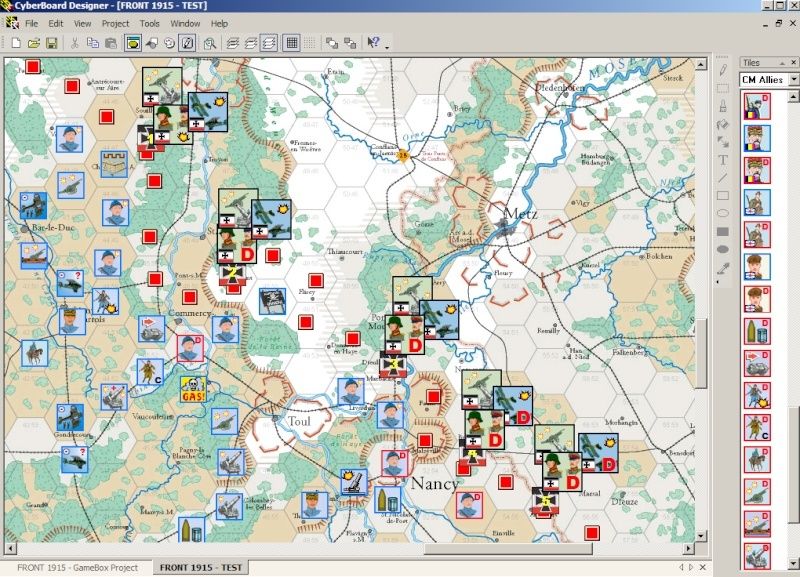Select the Brush tool in tool palette
Viewport: 800px width, 577px height.
tap(722, 106)
